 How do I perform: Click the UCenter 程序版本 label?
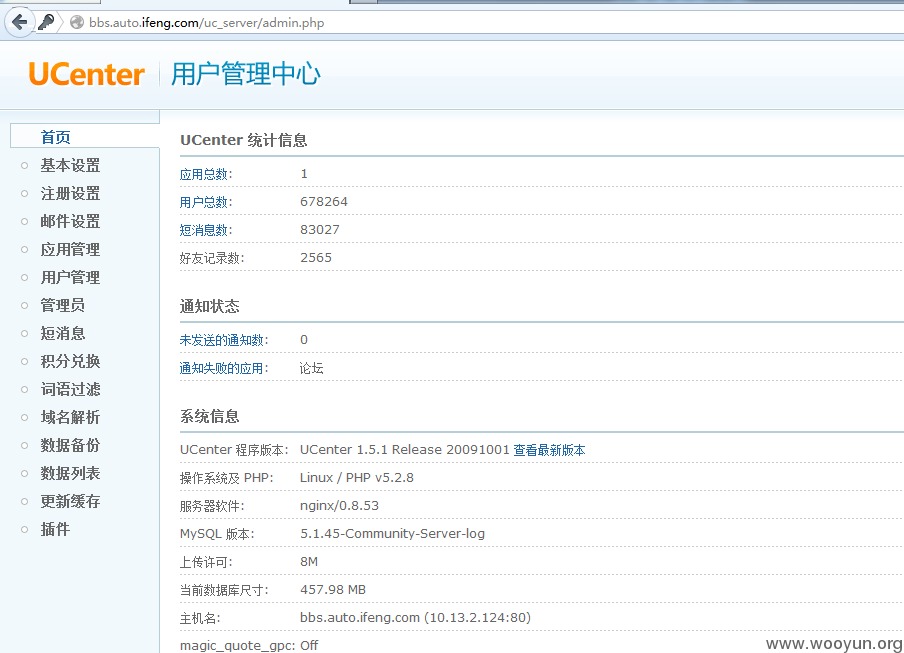pos(234,450)
